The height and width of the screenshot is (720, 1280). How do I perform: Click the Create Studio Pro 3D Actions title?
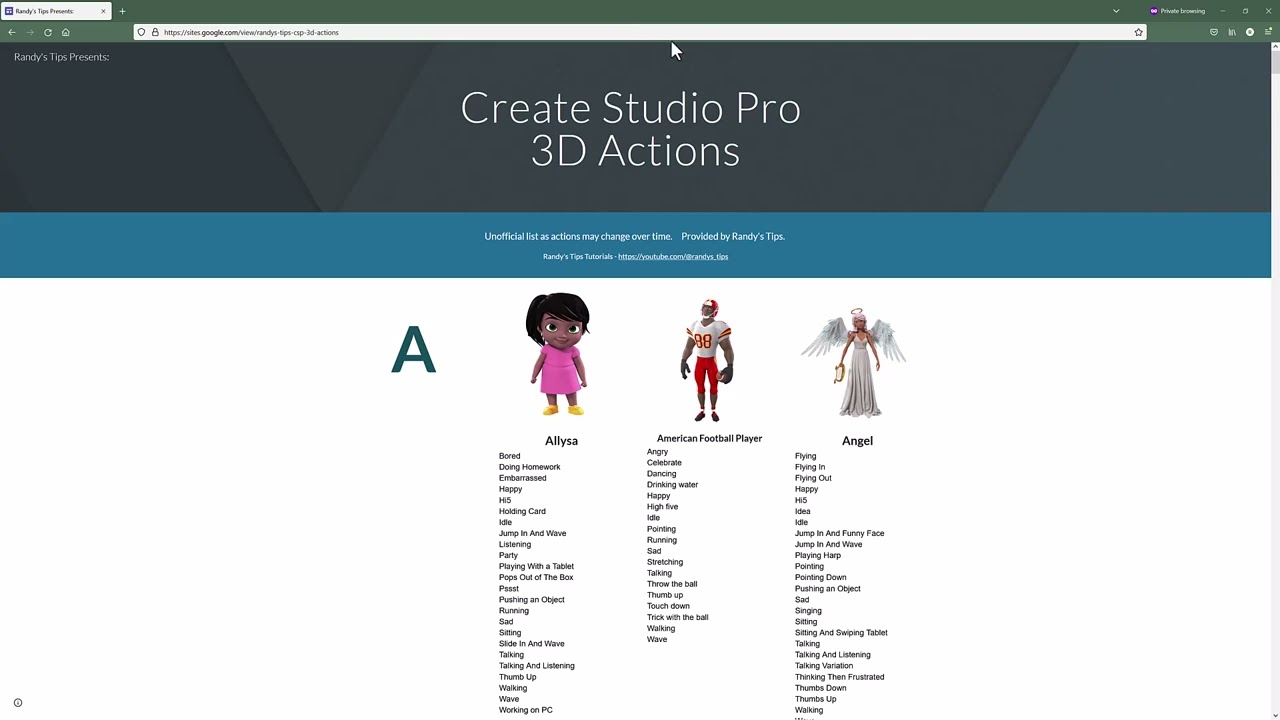(x=631, y=129)
